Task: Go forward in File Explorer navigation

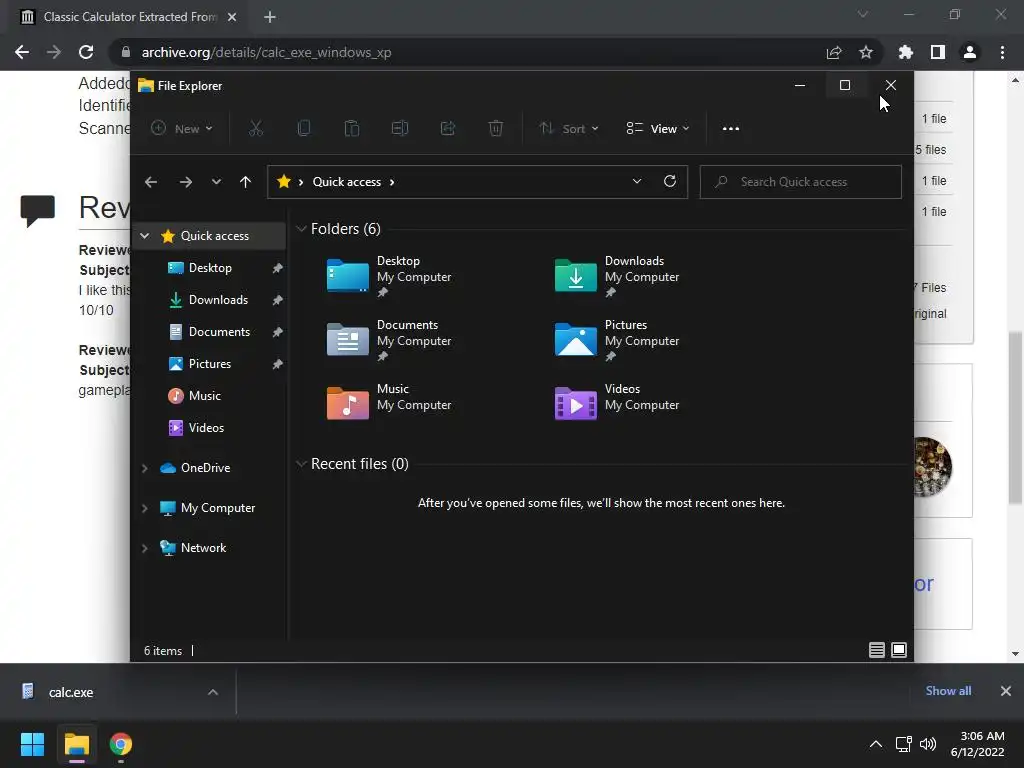Action: [186, 182]
